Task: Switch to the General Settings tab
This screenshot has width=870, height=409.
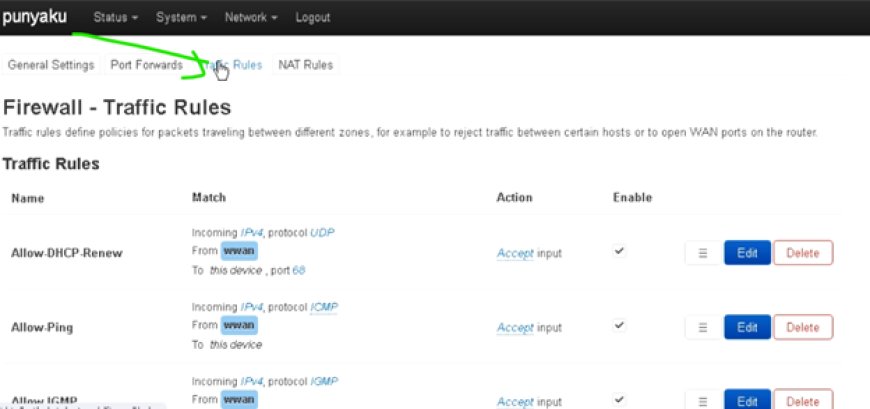Action: 51,65
